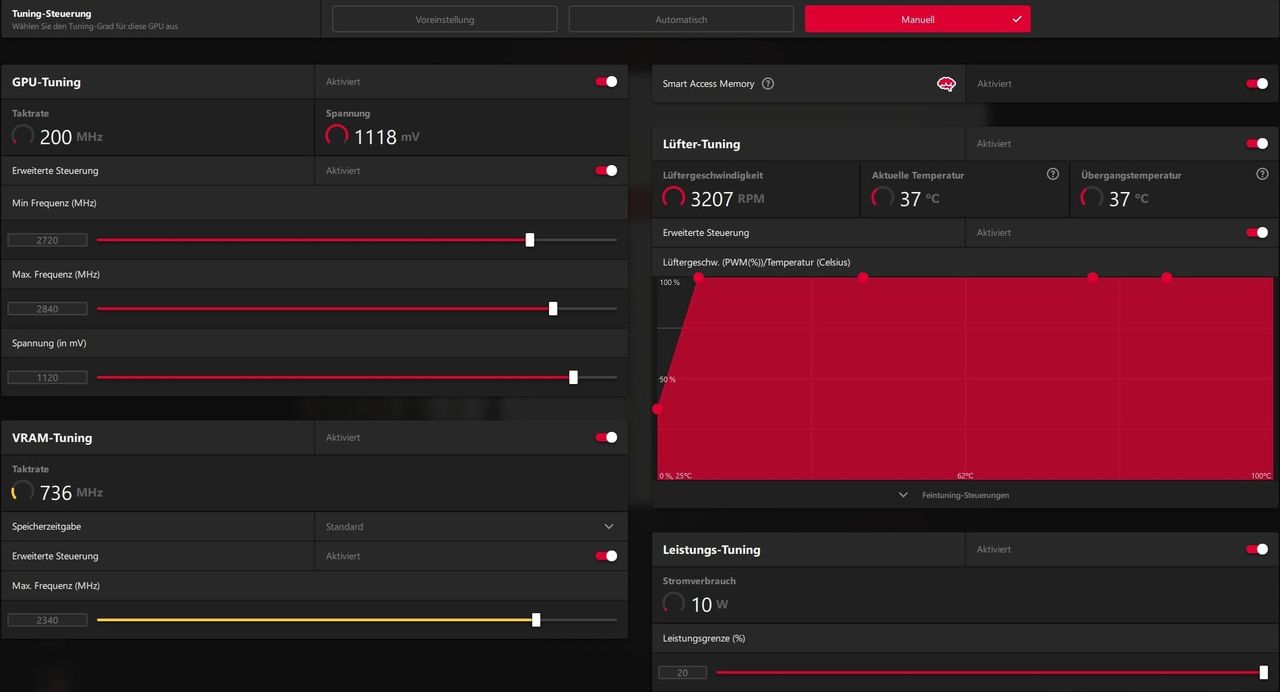Click the Min Frequenz 2720 input field
The image size is (1280, 692).
47,240
